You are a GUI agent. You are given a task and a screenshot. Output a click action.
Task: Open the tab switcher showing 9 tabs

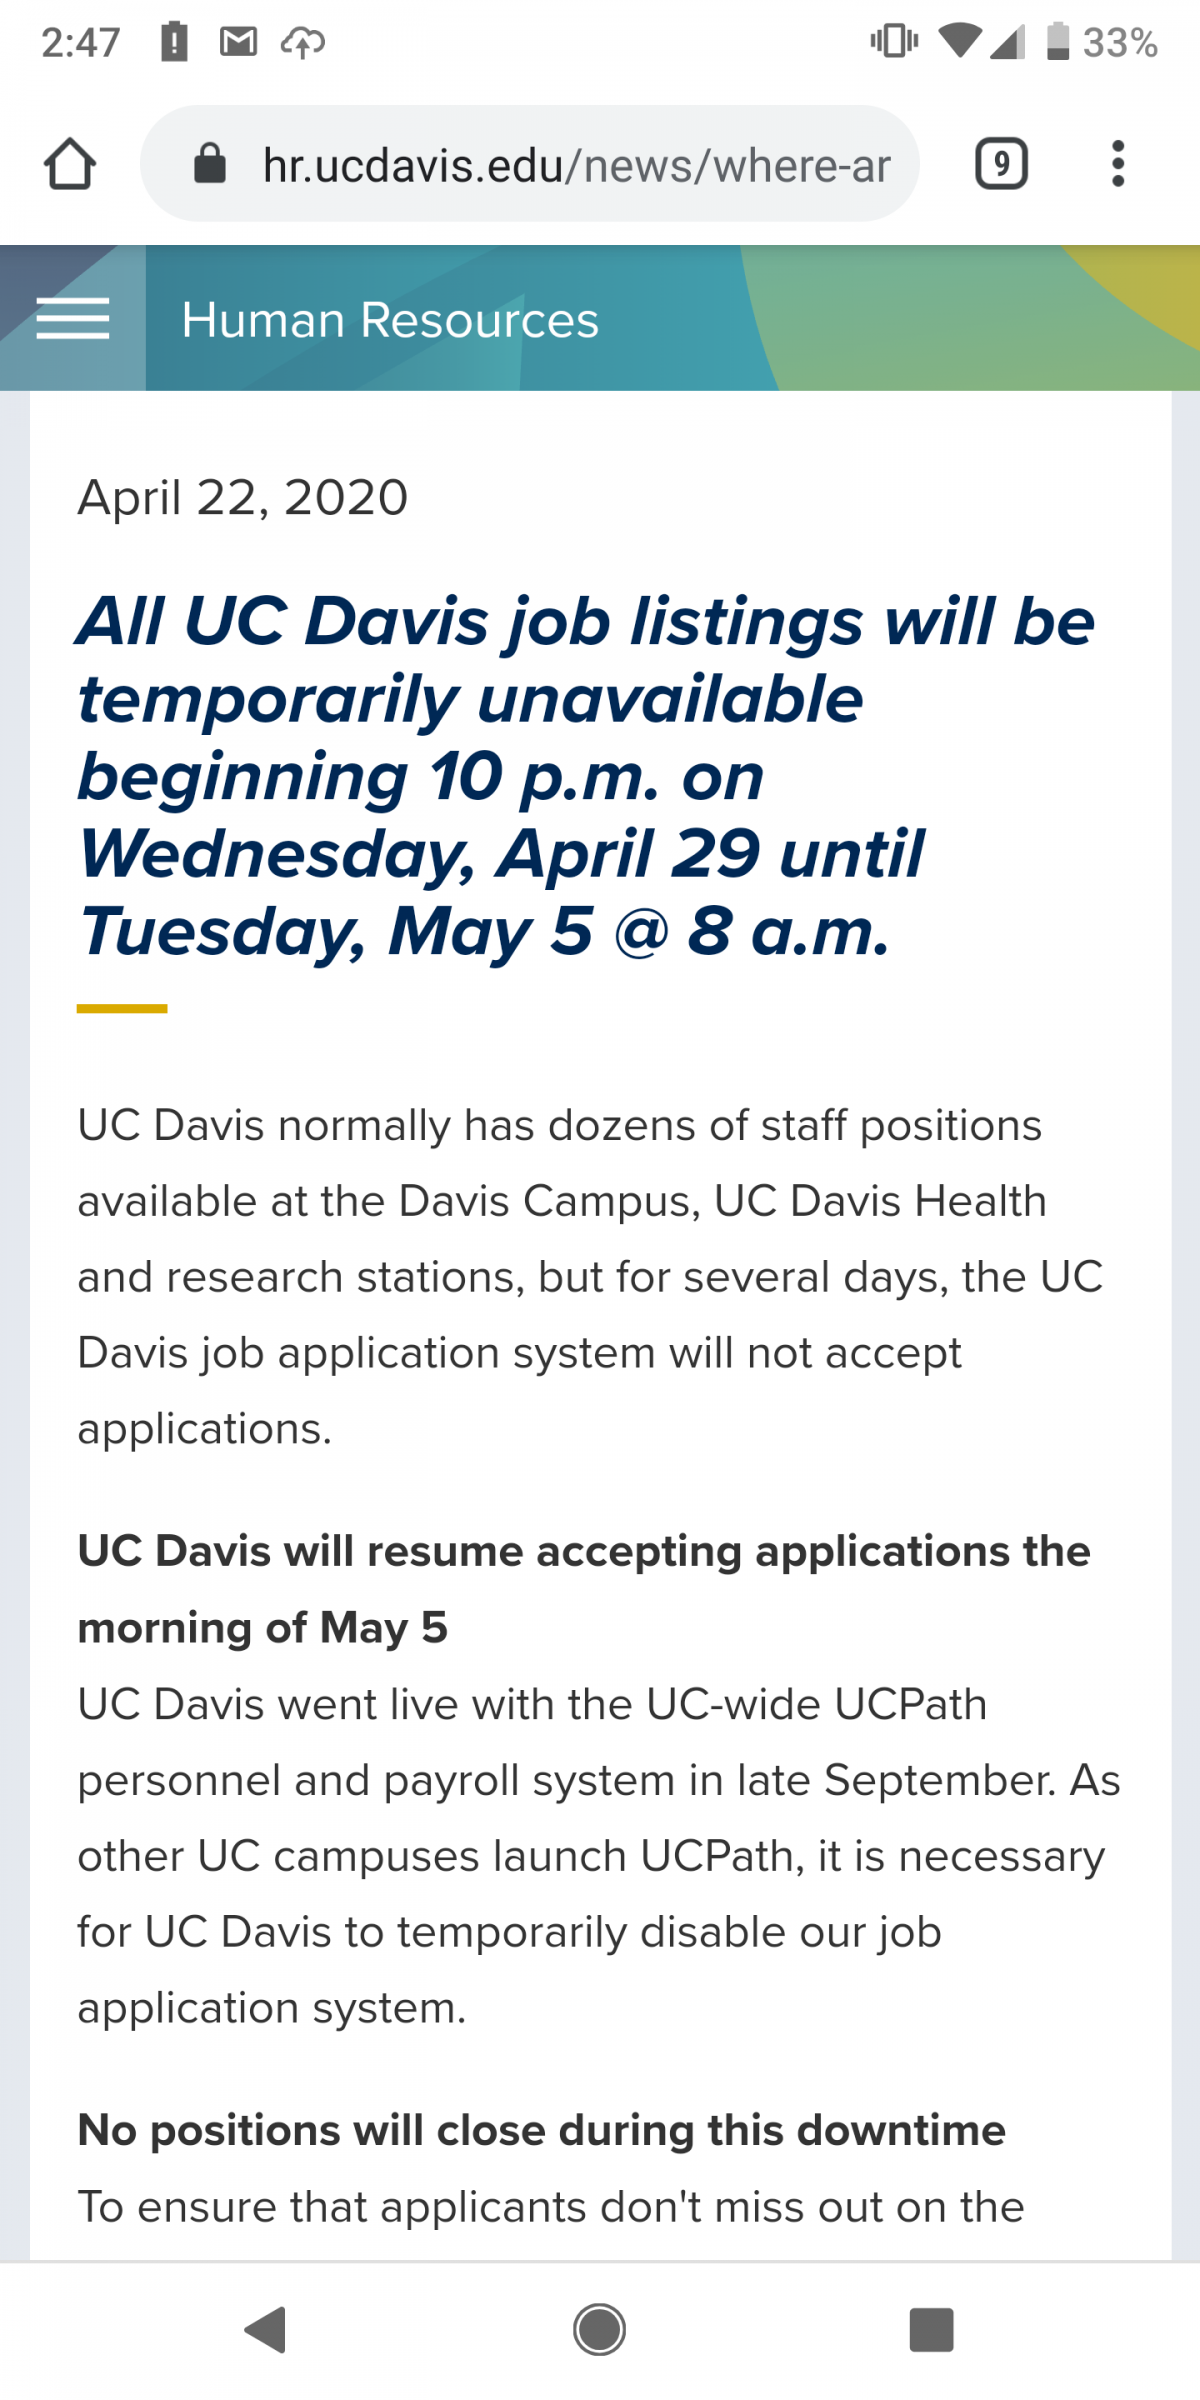(x=1001, y=164)
